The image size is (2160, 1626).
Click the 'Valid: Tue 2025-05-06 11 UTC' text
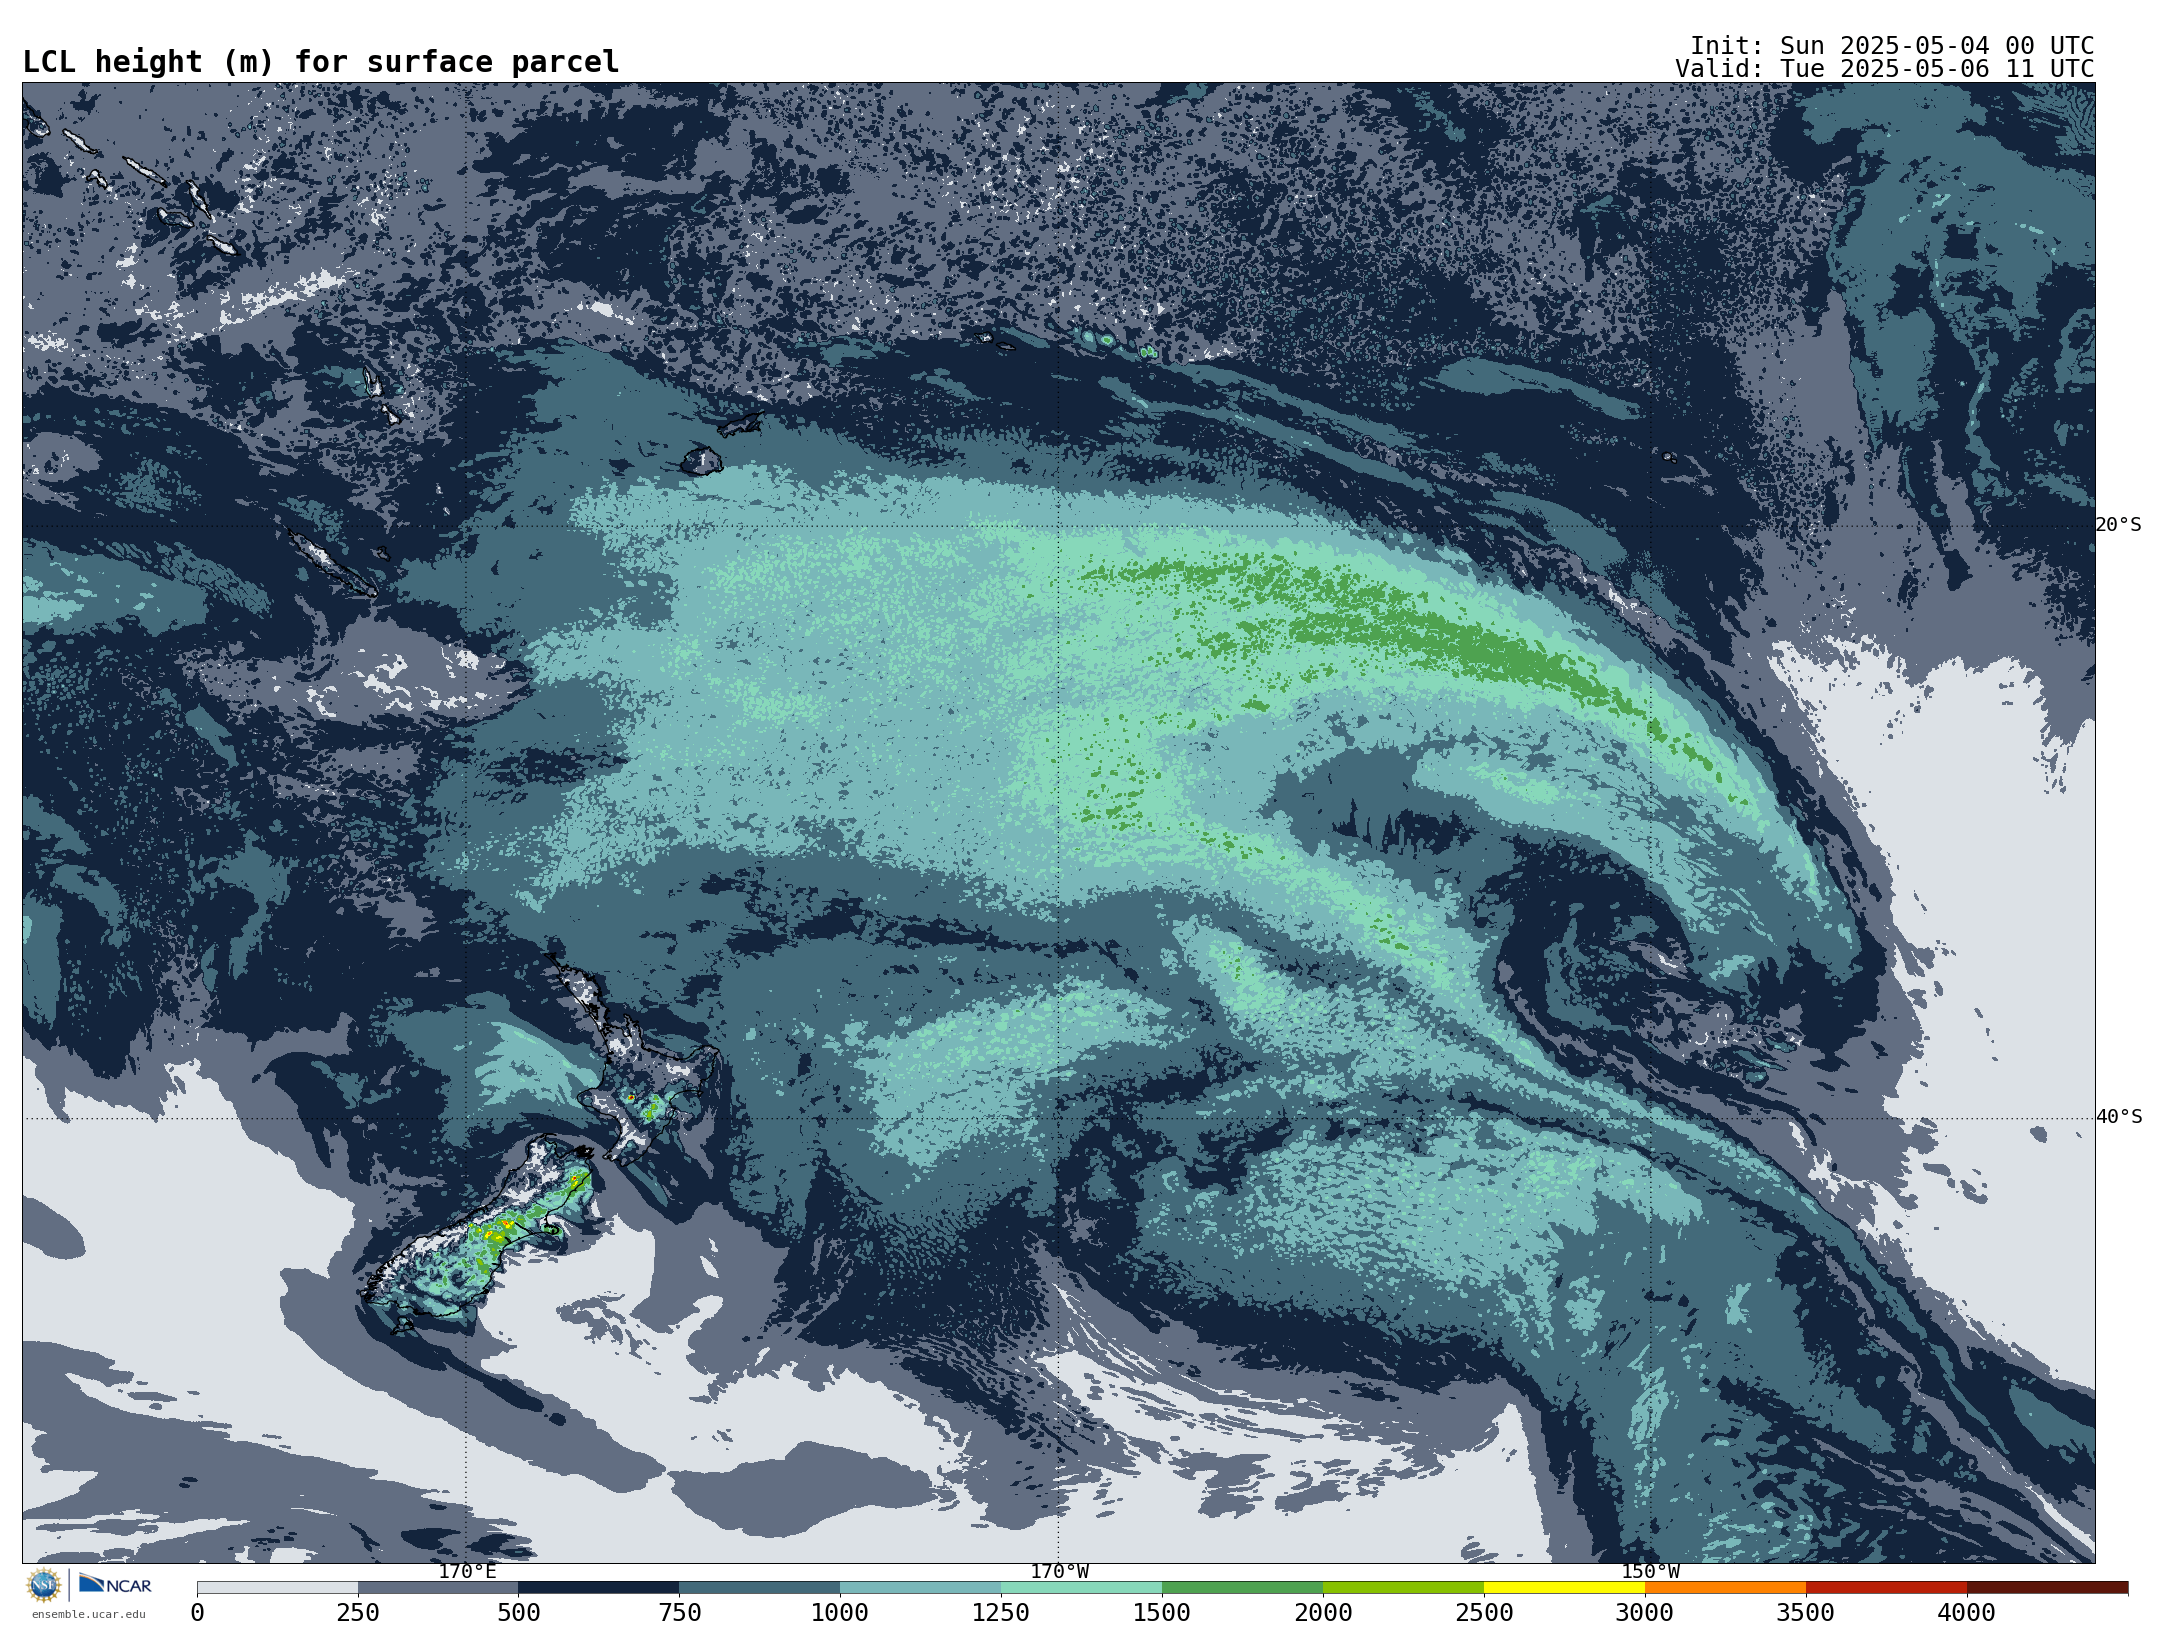(1885, 69)
